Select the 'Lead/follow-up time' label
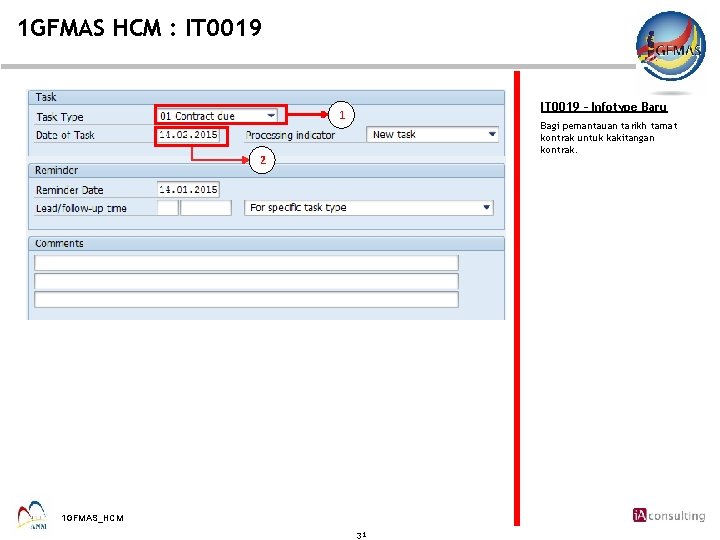Screen dimensions: 720x540 tap(81, 208)
